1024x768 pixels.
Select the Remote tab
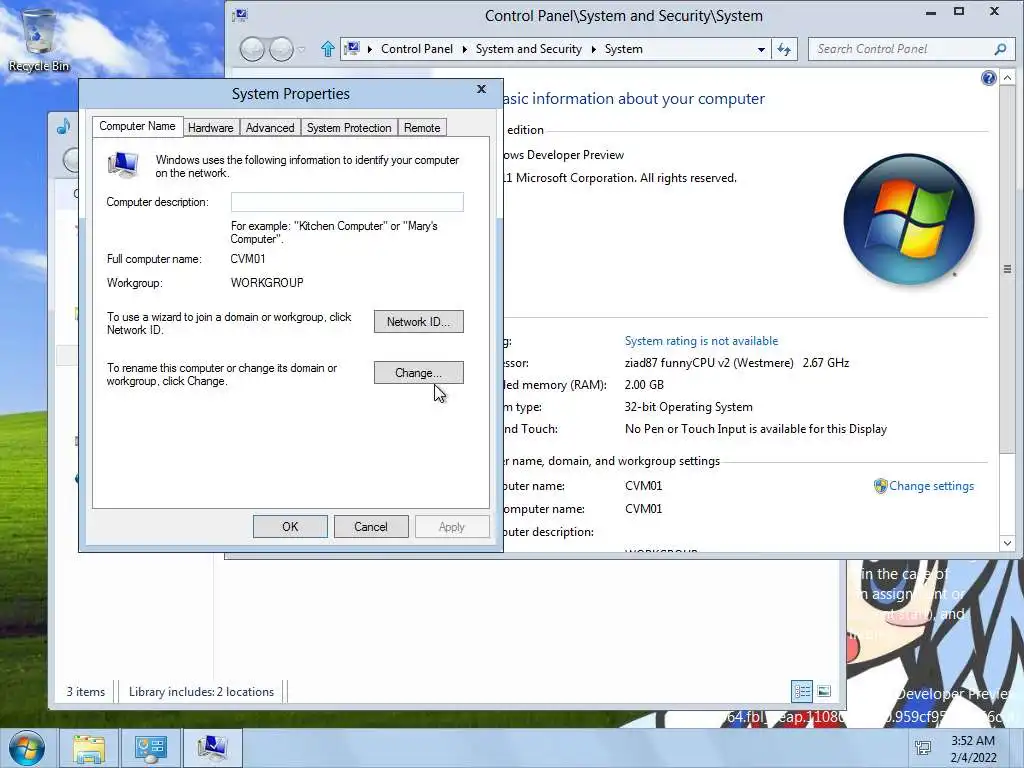click(x=422, y=128)
